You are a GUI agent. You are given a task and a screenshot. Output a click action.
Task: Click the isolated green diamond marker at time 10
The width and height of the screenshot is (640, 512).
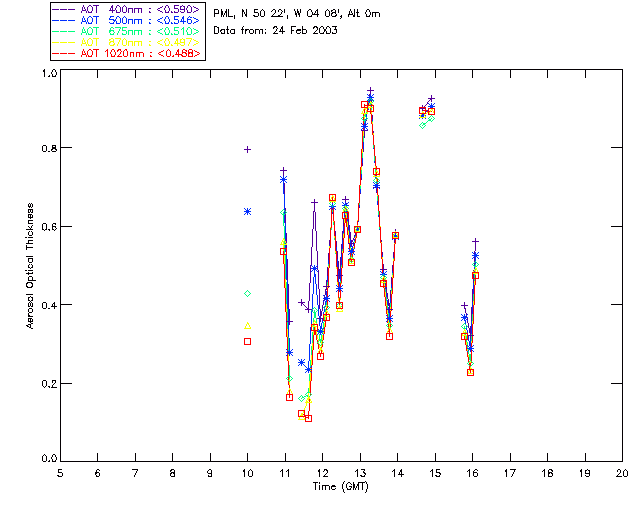point(247,294)
